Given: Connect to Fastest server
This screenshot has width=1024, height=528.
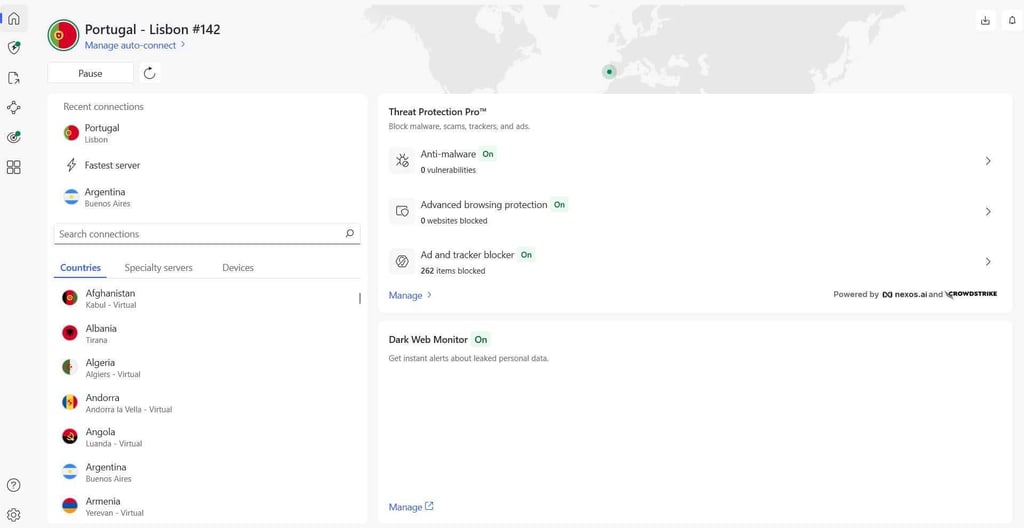Looking at the screenshot, I should pos(207,165).
